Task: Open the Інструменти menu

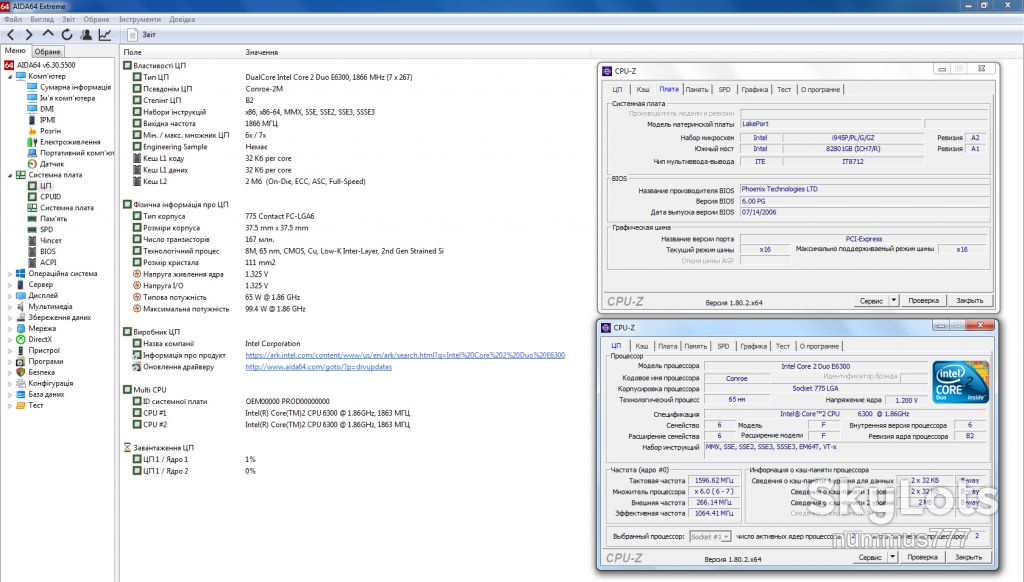Action: (140, 19)
